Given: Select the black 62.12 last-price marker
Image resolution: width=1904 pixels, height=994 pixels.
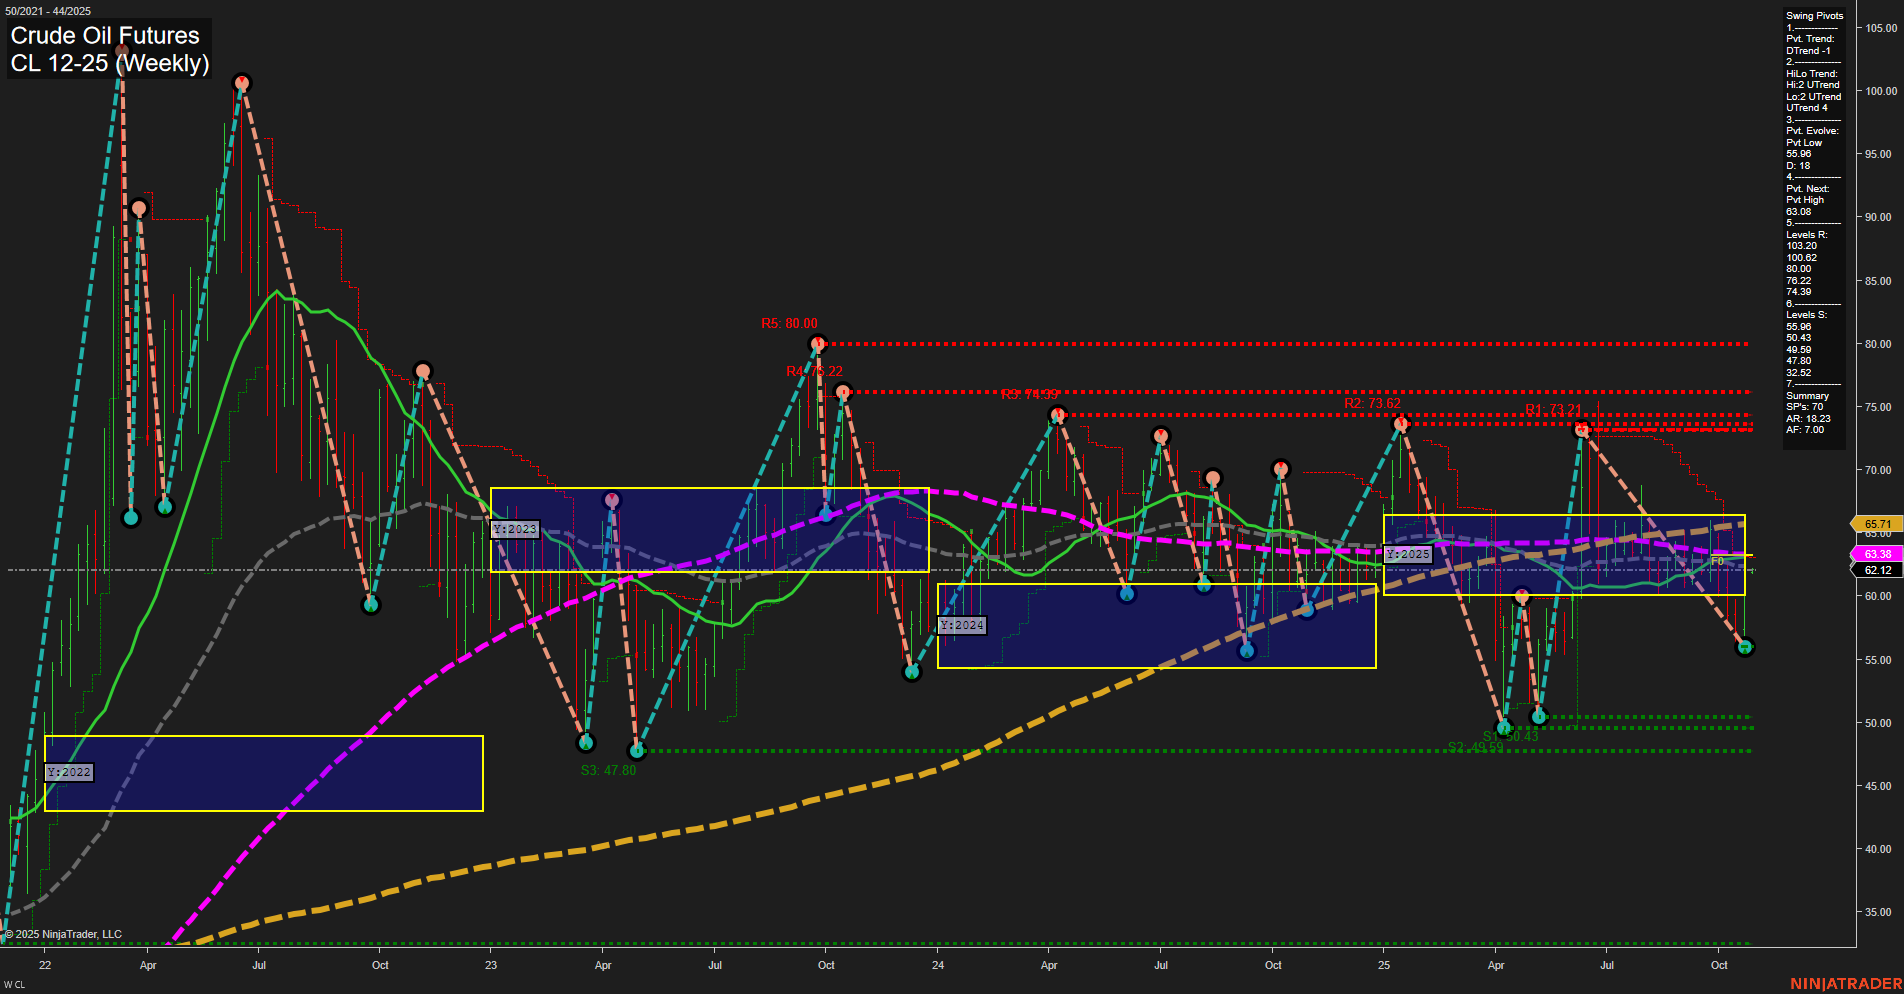Looking at the screenshot, I should click(x=1877, y=571).
